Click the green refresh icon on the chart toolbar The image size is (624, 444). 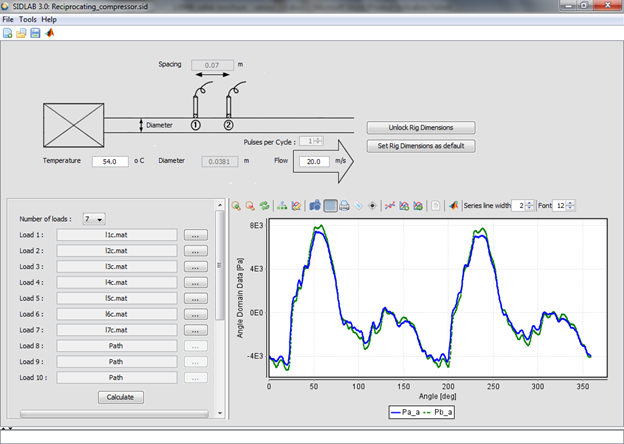pos(265,206)
